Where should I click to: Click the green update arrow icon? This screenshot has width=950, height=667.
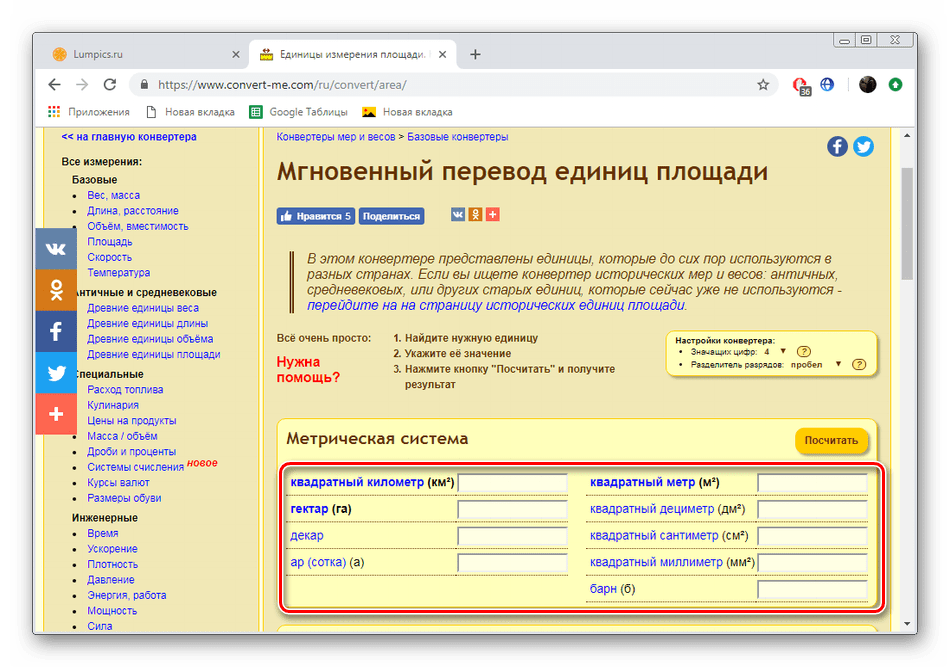pyautogui.click(x=895, y=85)
